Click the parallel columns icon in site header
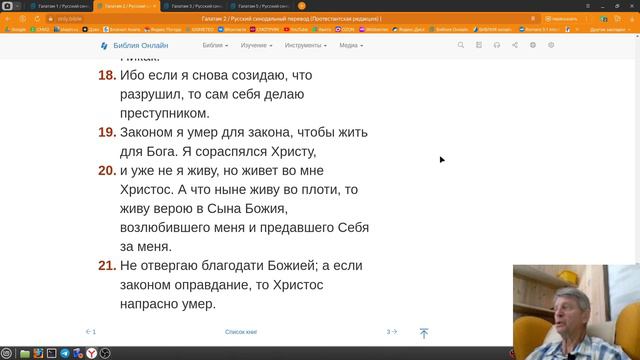The width and height of the screenshot is (640, 360). pos(479,45)
